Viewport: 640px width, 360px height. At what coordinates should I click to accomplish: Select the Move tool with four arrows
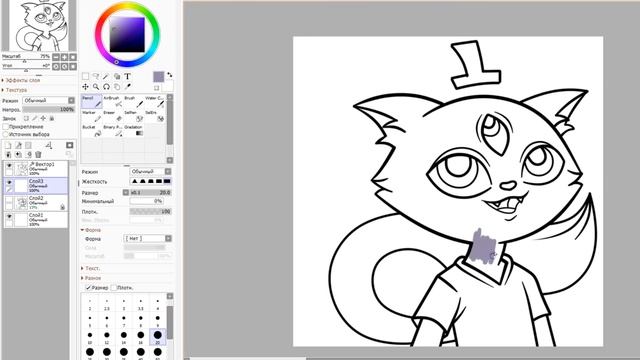tap(85, 87)
